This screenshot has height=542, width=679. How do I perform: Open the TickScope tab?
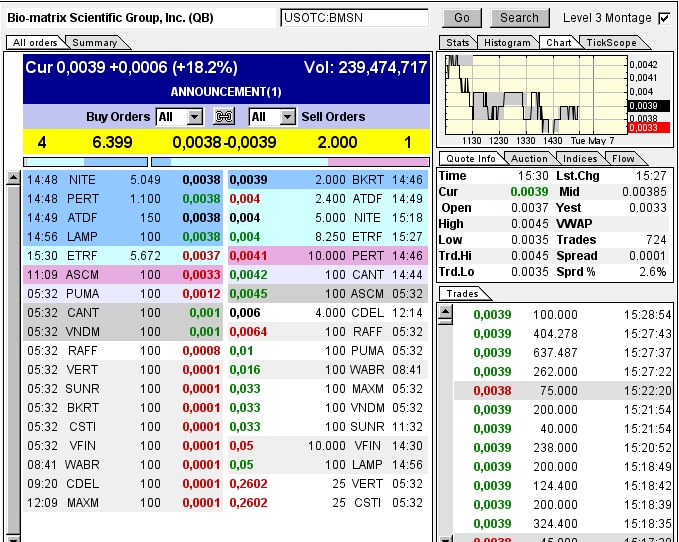(x=611, y=42)
